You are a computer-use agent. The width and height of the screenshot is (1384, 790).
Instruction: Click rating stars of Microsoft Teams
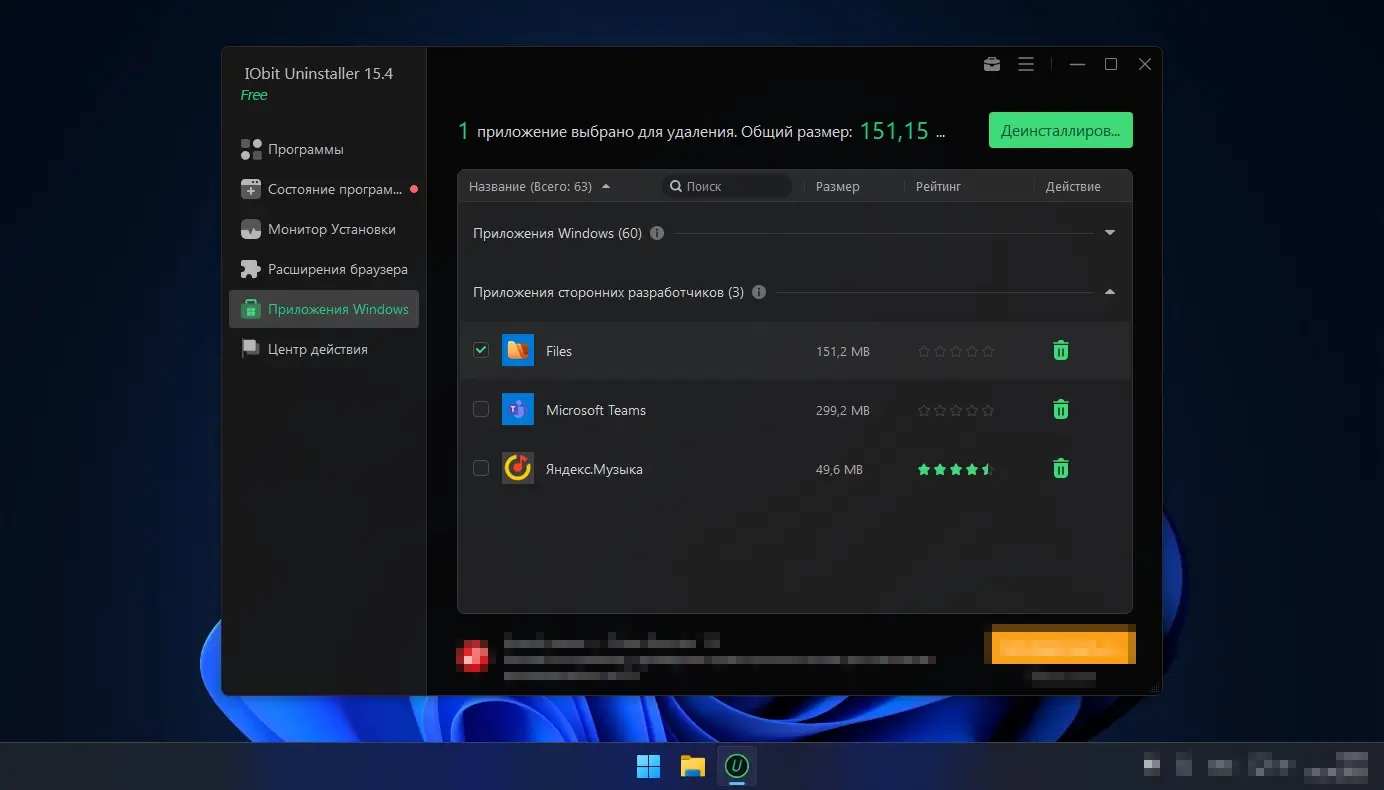[x=956, y=410]
